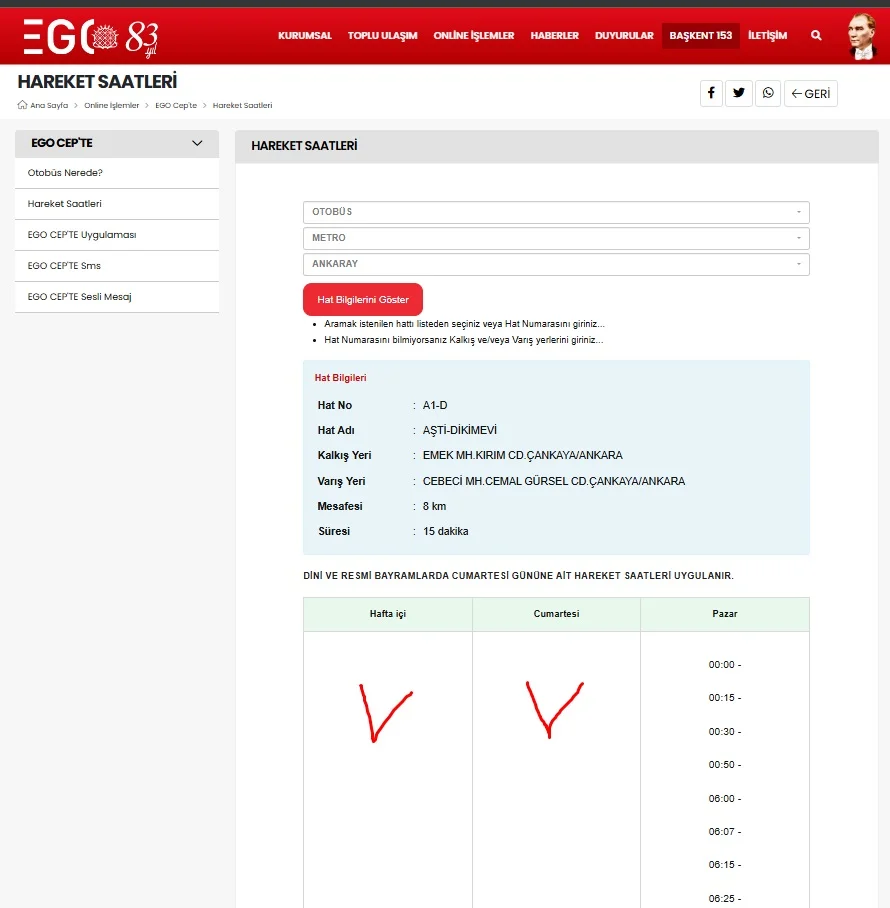
Task: Open BAŞKENT 153 page
Action: [700, 35]
